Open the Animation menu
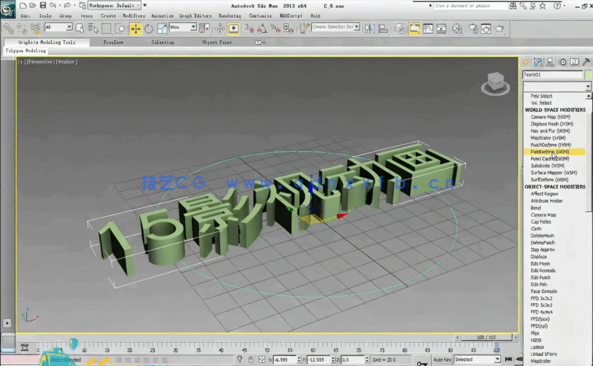593x366 pixels. coord(162,16)
